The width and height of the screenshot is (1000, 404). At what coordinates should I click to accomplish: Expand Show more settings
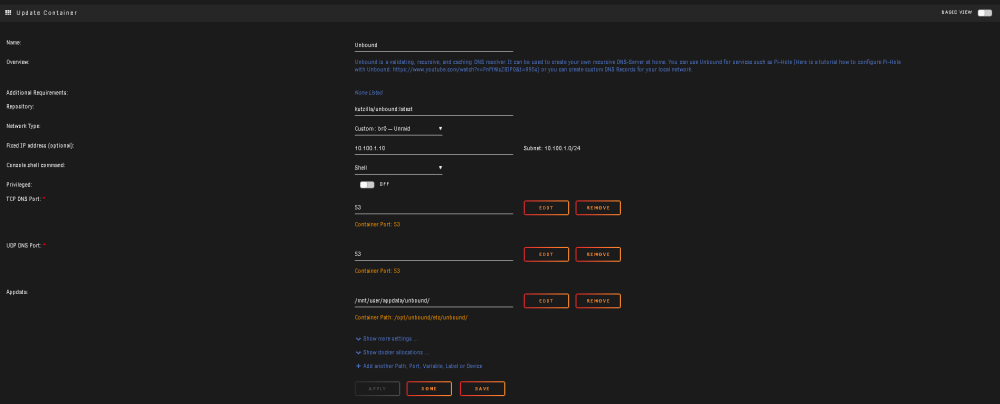pyautogui.click(x=386, y=338)
